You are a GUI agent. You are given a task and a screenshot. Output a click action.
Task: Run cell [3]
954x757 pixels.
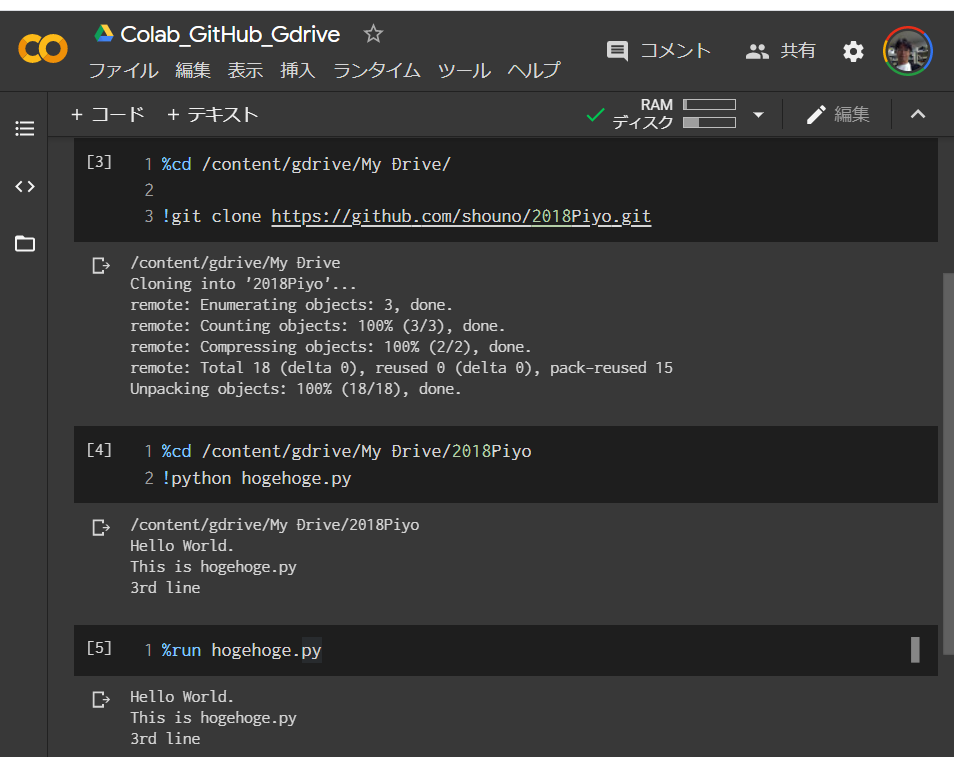[x=99, y=162]
